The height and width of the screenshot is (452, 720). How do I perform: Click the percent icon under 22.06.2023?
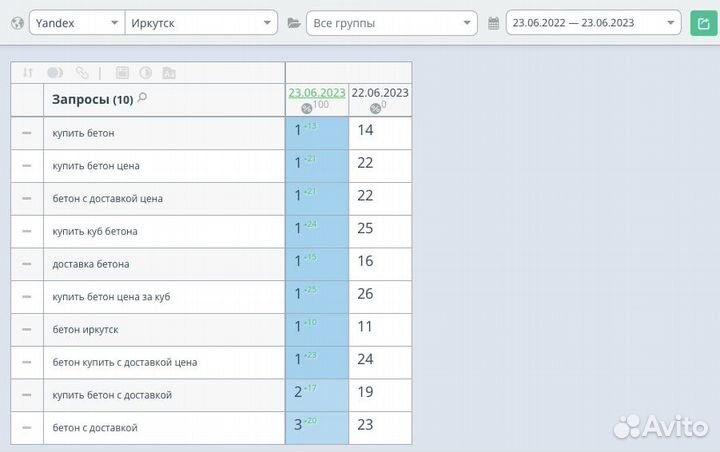(x=375, y=108)
